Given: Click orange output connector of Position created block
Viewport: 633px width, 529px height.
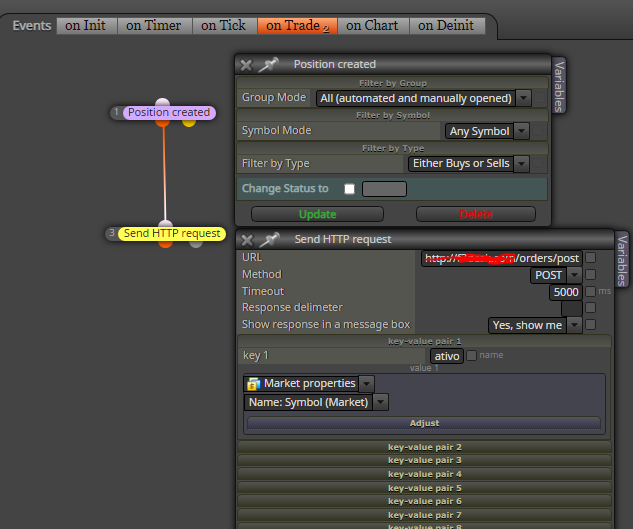Looking at the screenshot, I should click(162, 122).
